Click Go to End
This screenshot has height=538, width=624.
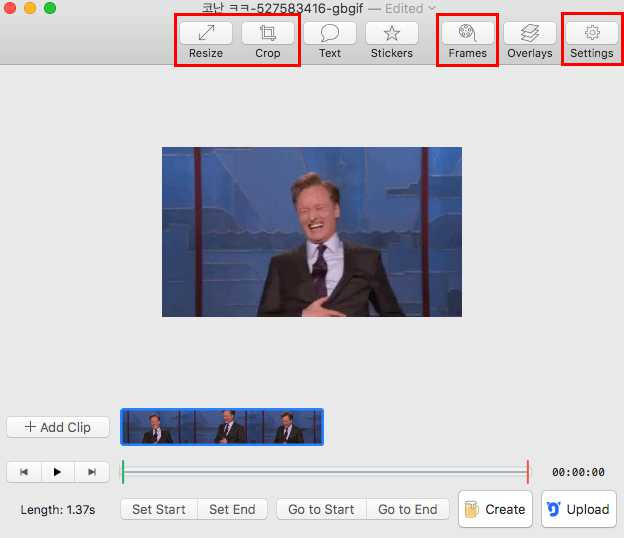pos(408,509)
